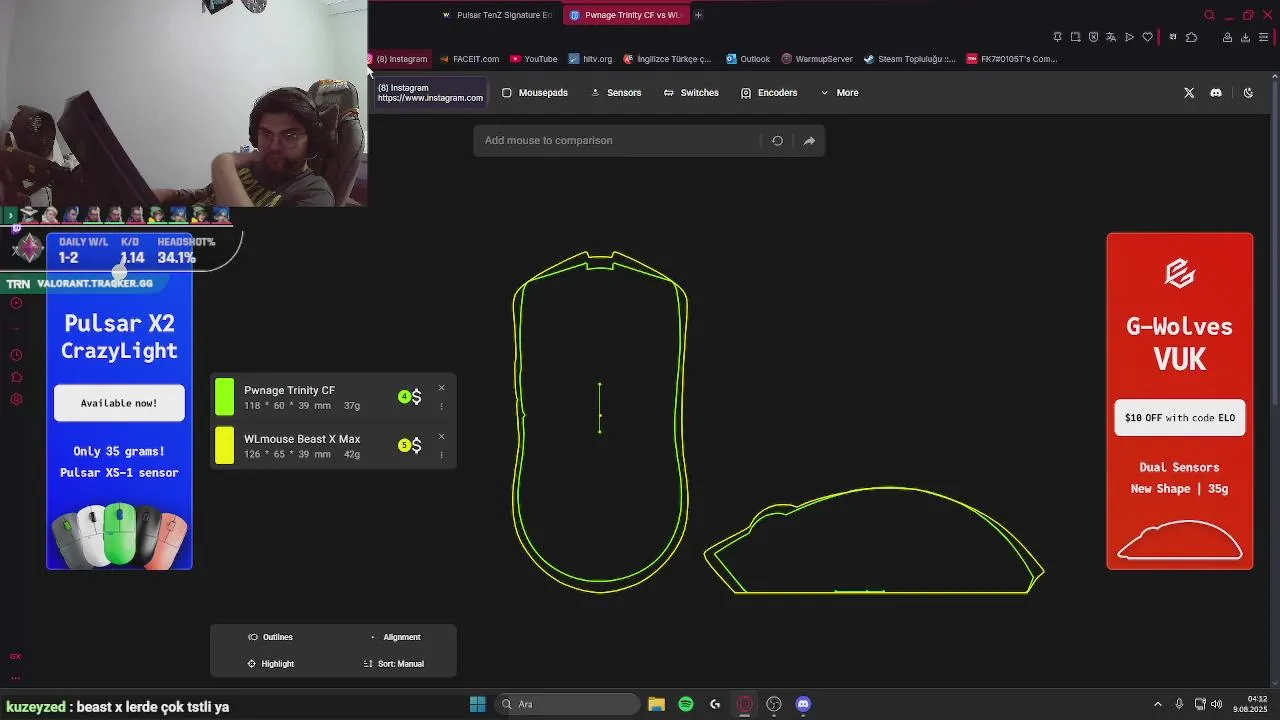Viewport: 1280px width, 720px height.
Task: Click the green Pwnage Trinity CF color swatch
Action: (224, 397)
